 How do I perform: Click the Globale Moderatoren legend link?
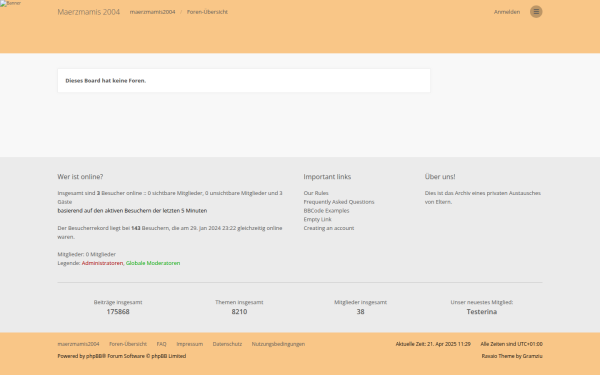153,263
